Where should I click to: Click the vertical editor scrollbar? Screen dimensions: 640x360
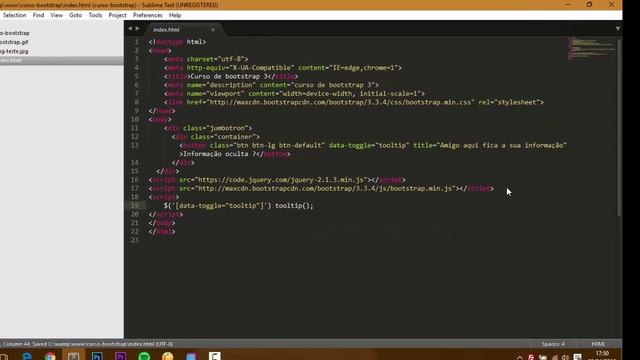[619, 127]
